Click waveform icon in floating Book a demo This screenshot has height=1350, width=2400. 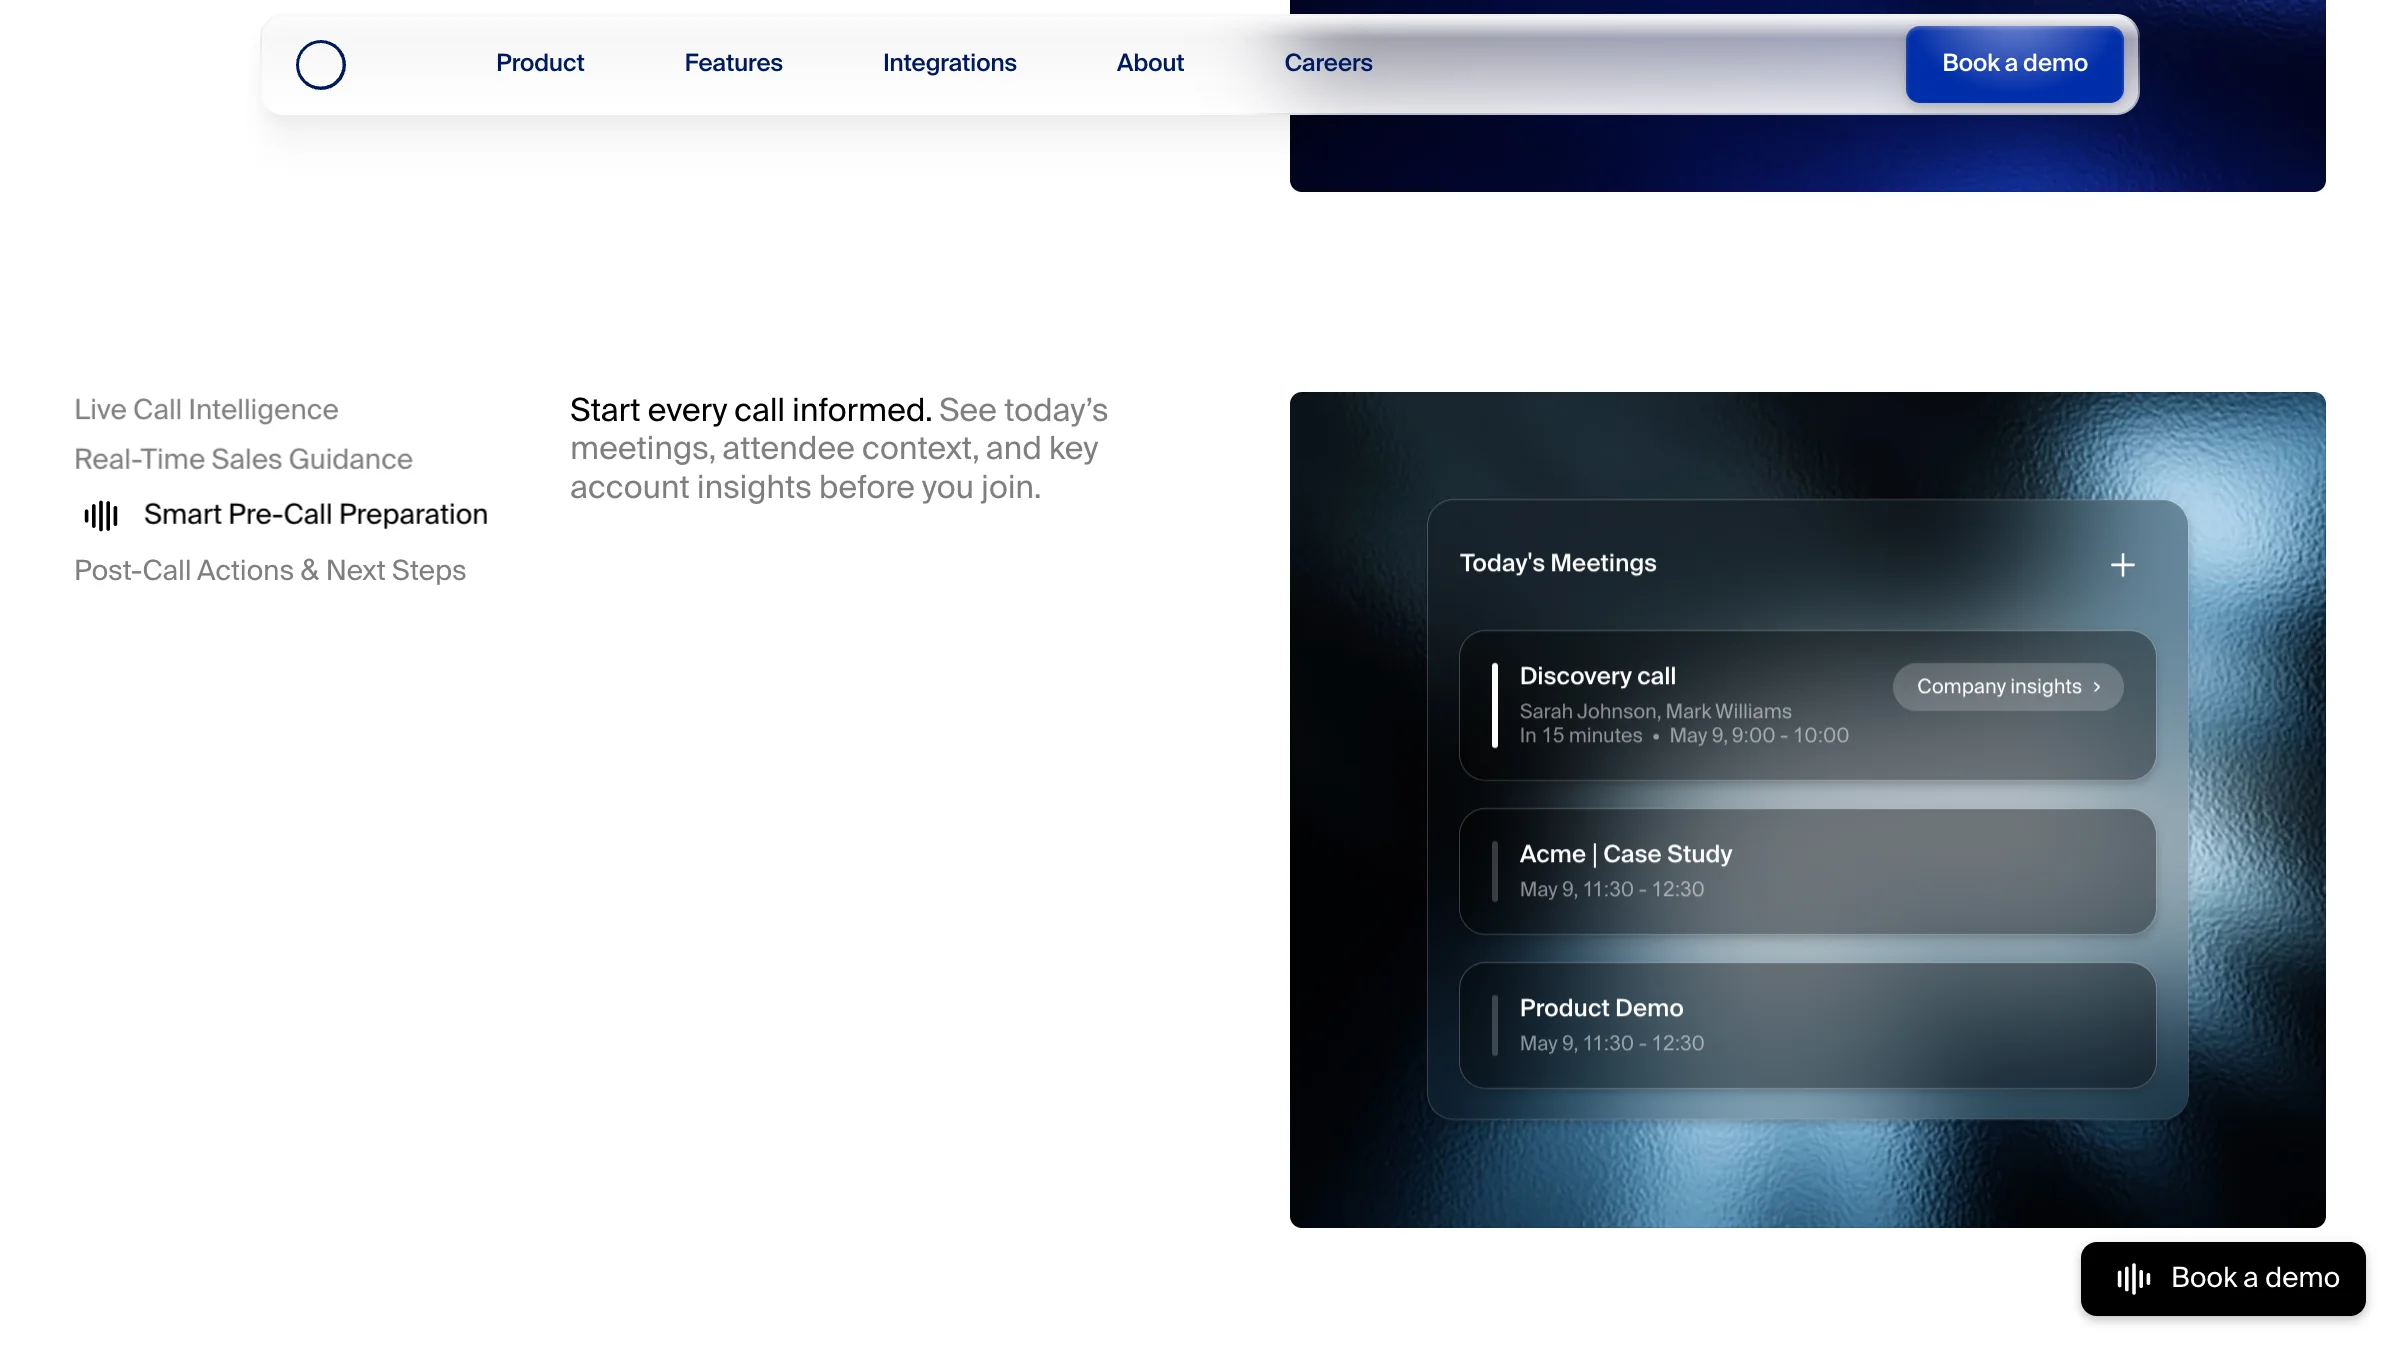2133,1278
